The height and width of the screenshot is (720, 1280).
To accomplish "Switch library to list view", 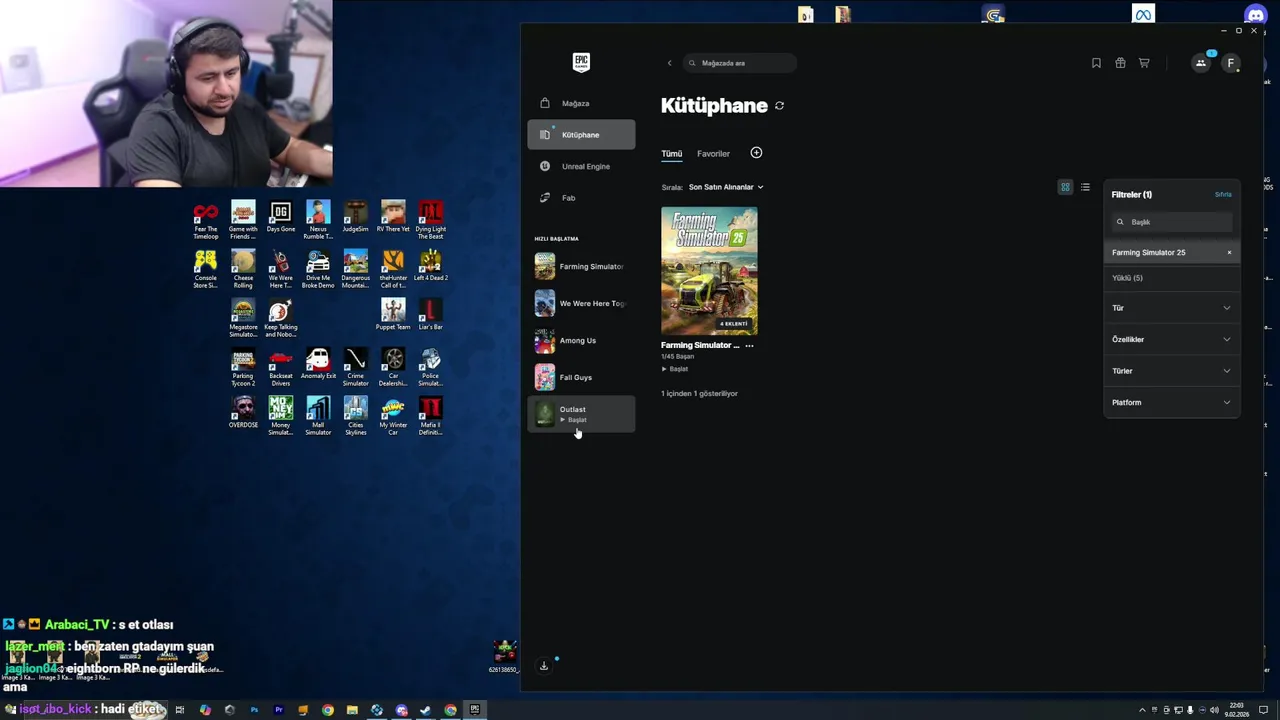I will [1085, 187].
